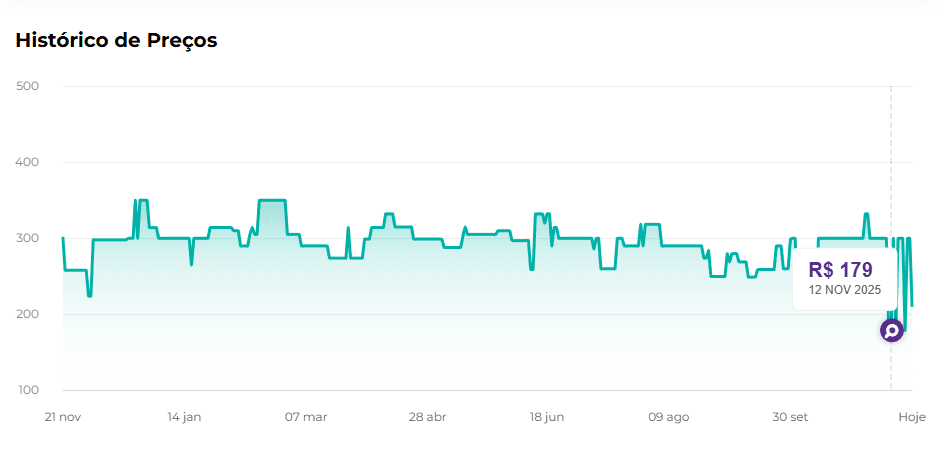Image resolution: width=941 pixels, height=468 pixels.
Task: Click the Hoje label on the axis
Action: click(x=911, y=417)
